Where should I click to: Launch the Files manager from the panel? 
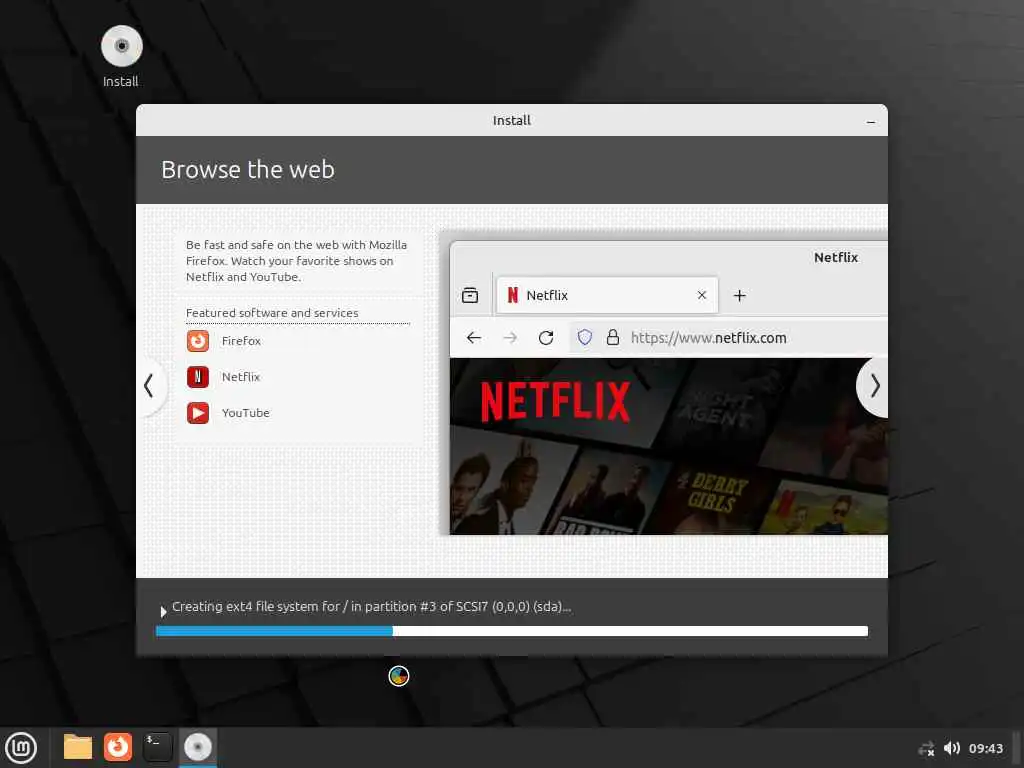[78, 747]
